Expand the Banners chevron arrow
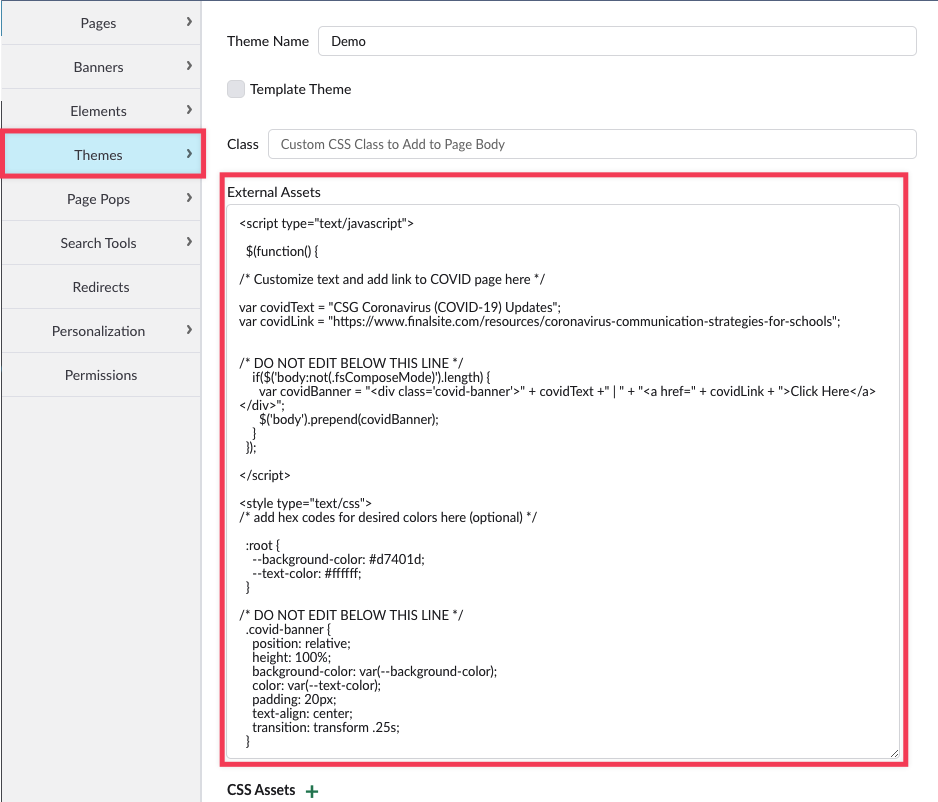The width and height of the screenshot is (938, 802). (x=189, y=66)
